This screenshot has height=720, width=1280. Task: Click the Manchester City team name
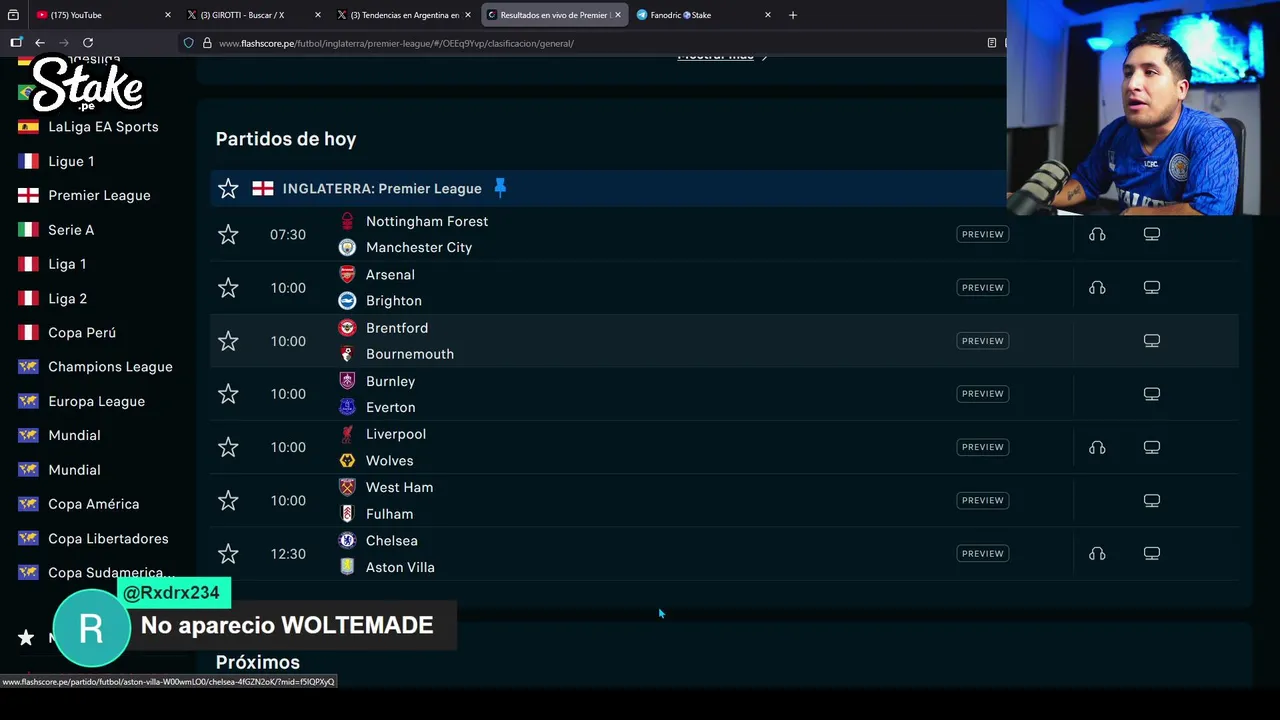pos(419,247)
